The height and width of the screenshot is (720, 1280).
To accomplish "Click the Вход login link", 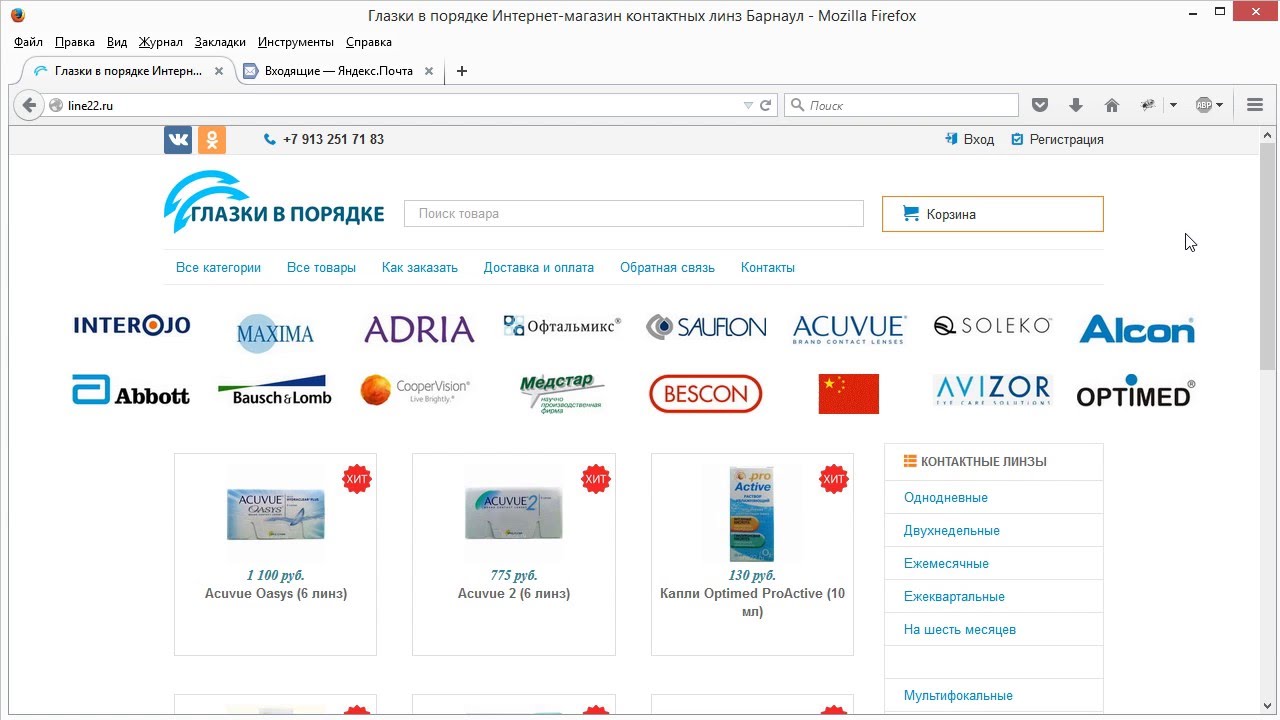I will coord(970,139).
